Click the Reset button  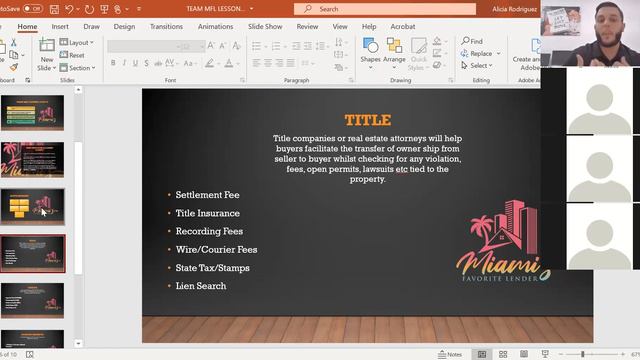[72, 55]
